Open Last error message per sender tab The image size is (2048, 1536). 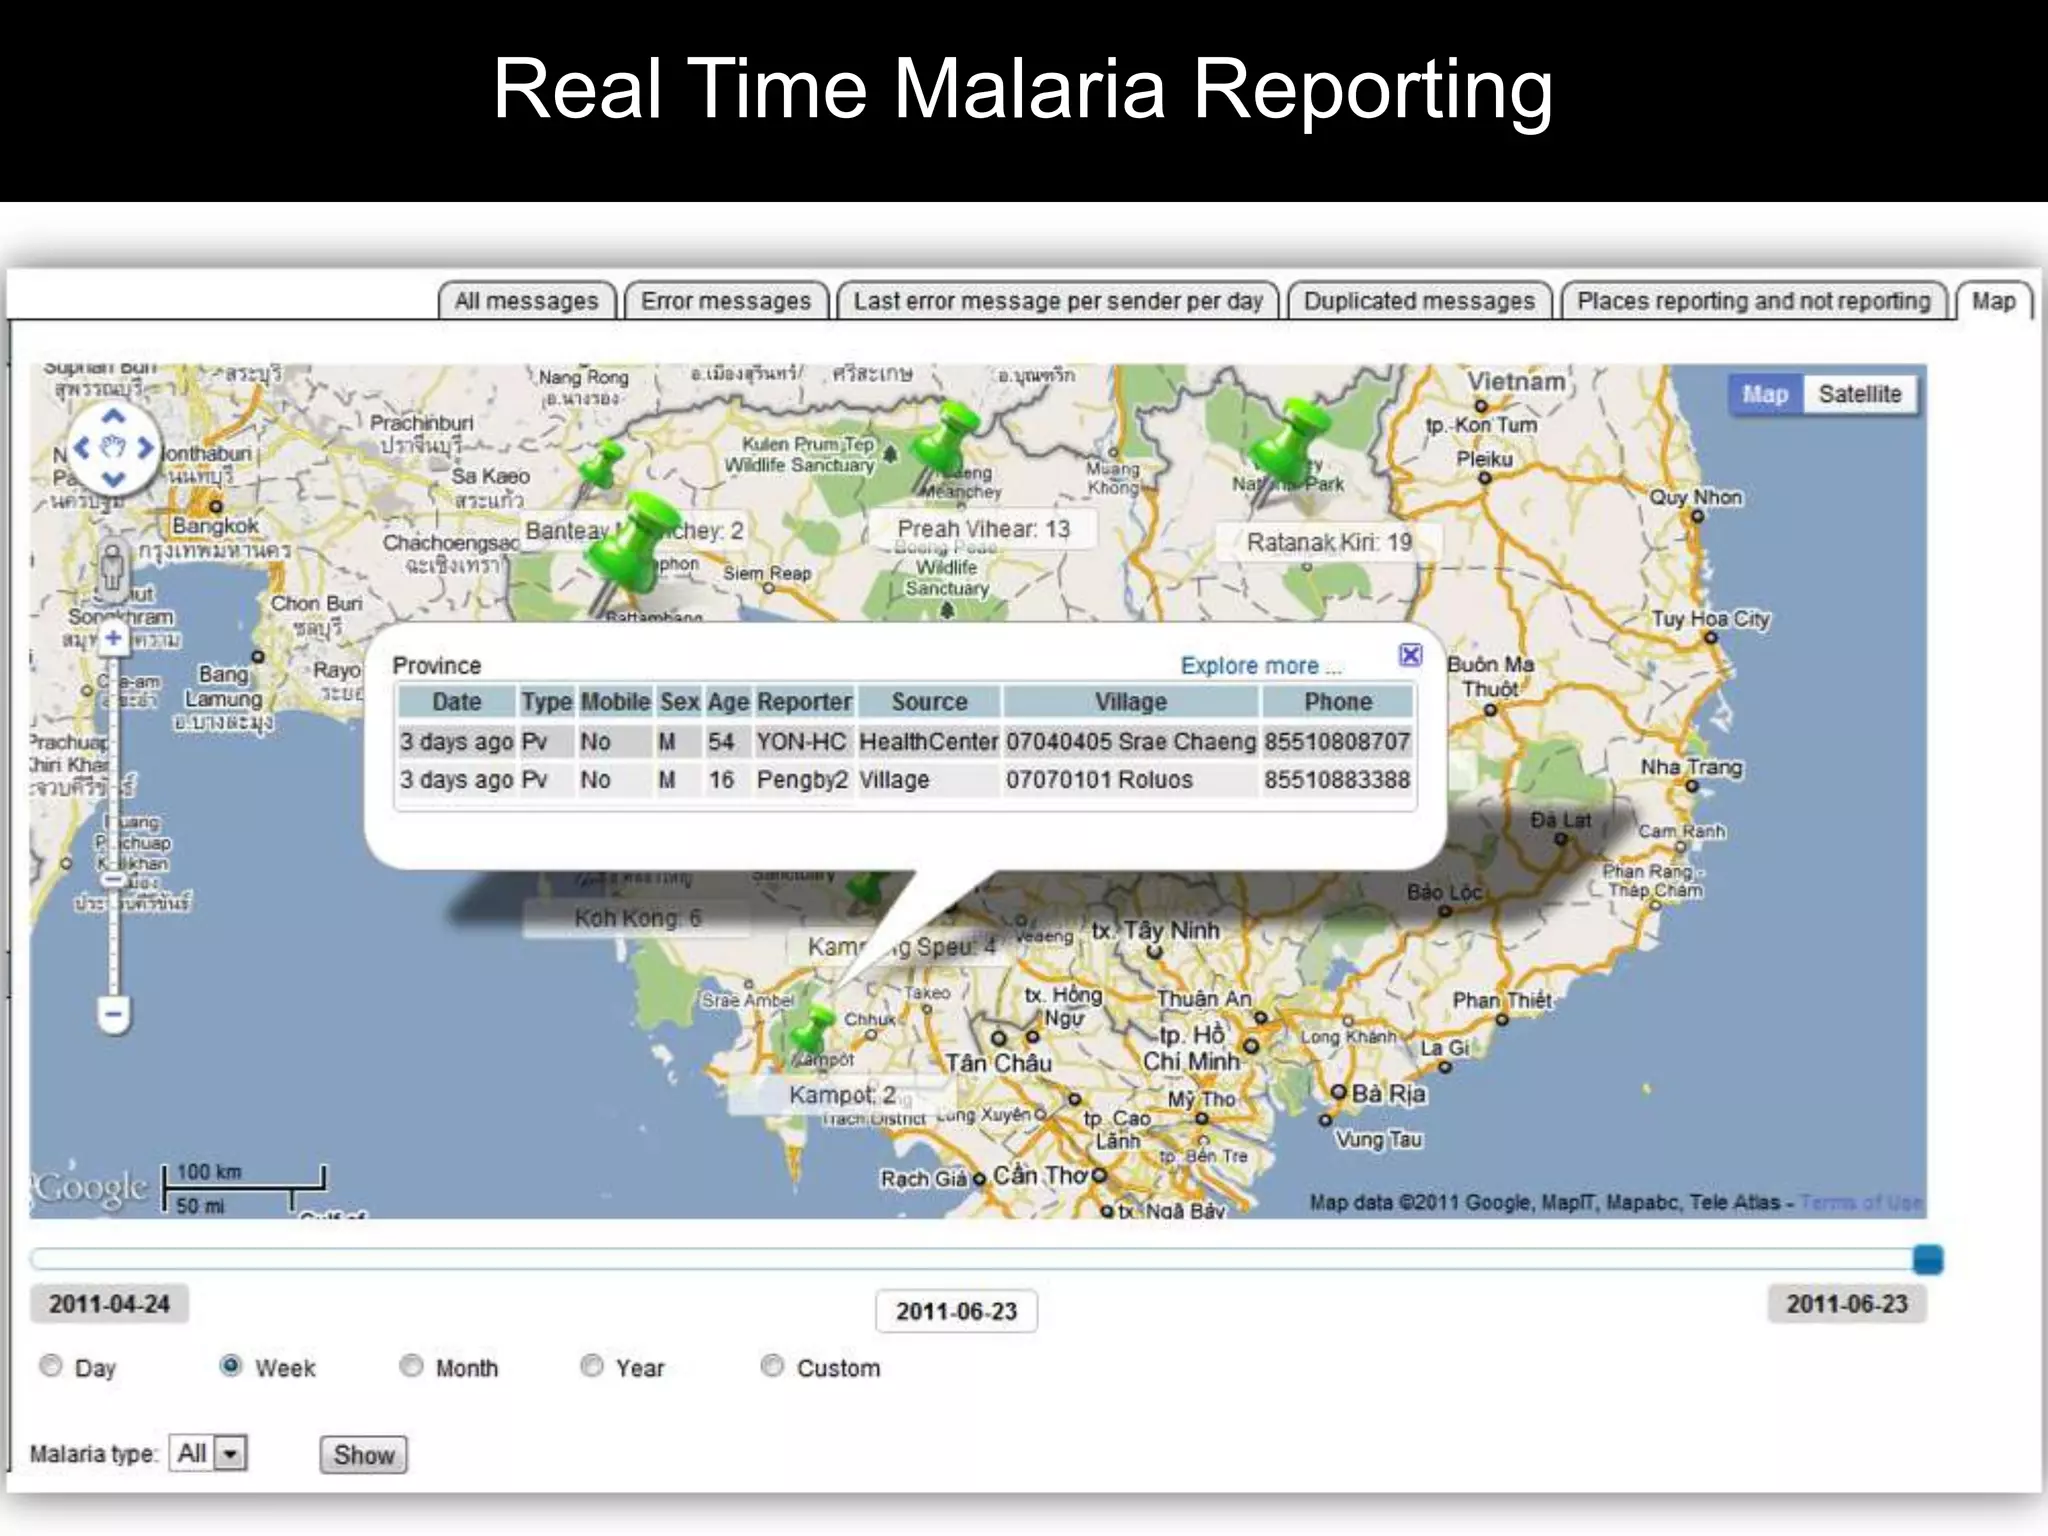pos(1058,301)
